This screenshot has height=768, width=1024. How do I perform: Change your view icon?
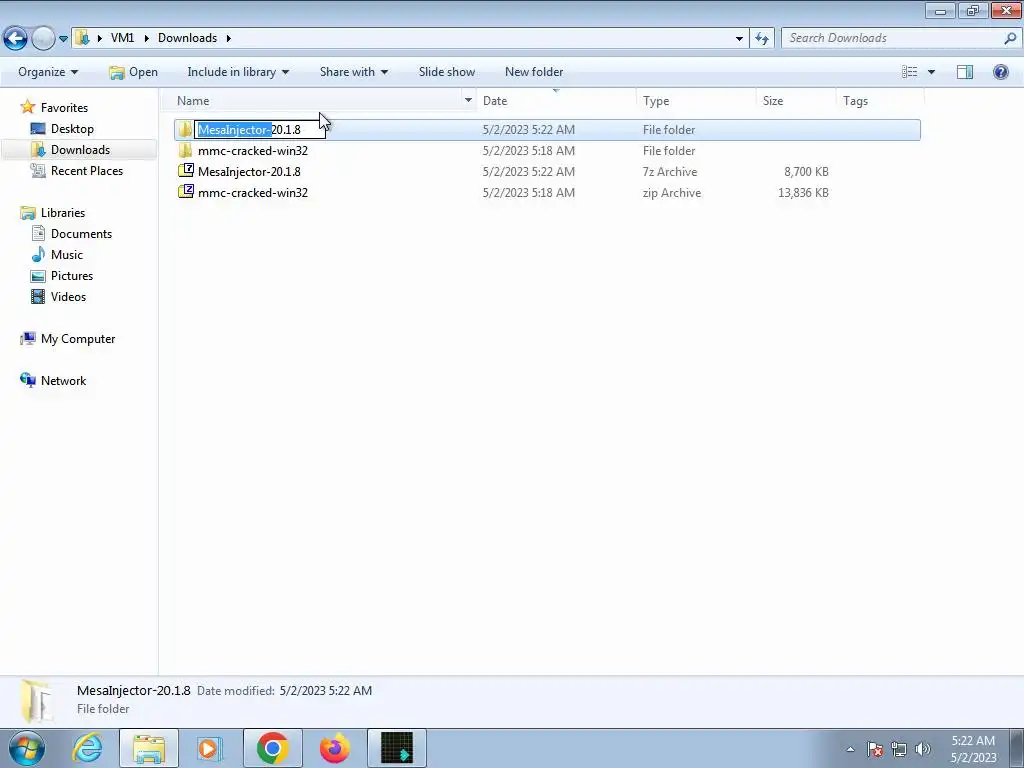pos(910,72)
